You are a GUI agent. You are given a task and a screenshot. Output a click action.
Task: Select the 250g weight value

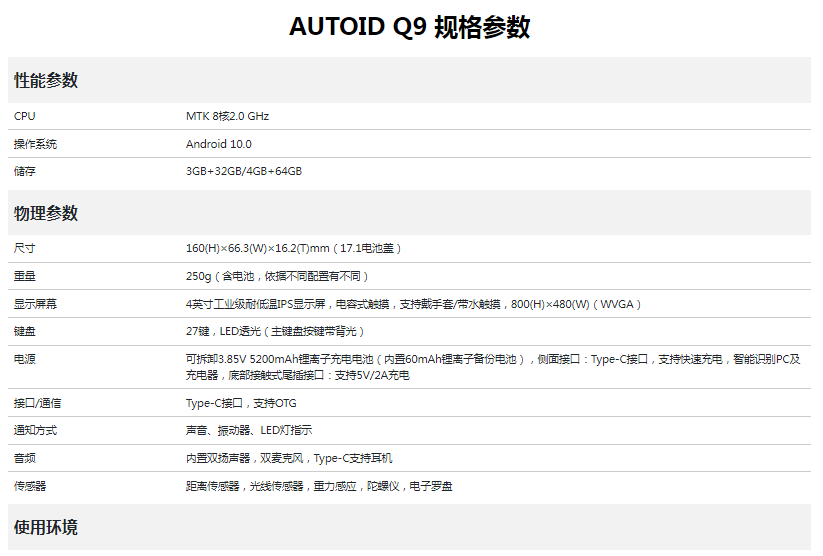pos(277,276)
